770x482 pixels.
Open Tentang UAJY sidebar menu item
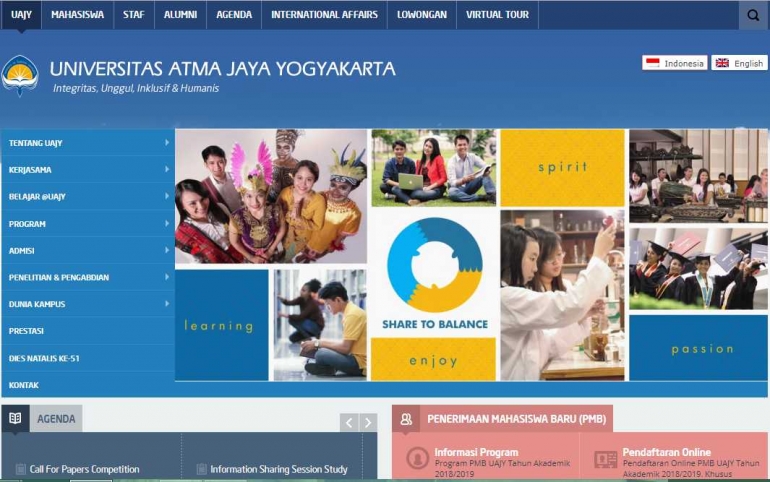[x=88, y=143]
